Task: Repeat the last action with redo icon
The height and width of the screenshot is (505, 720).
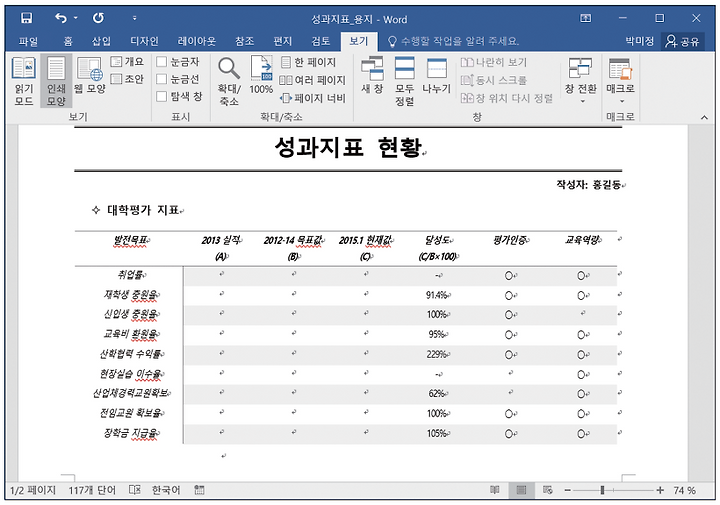Action: pos(98,18)
